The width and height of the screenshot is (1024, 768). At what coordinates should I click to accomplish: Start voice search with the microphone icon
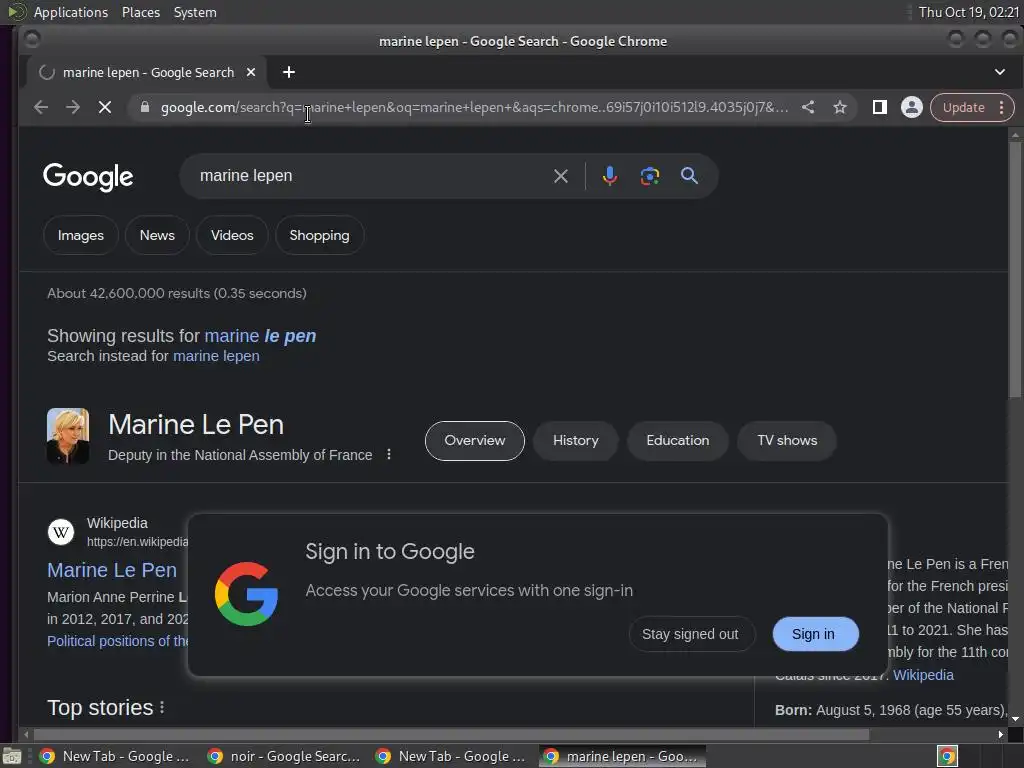[x=610, y=176]
